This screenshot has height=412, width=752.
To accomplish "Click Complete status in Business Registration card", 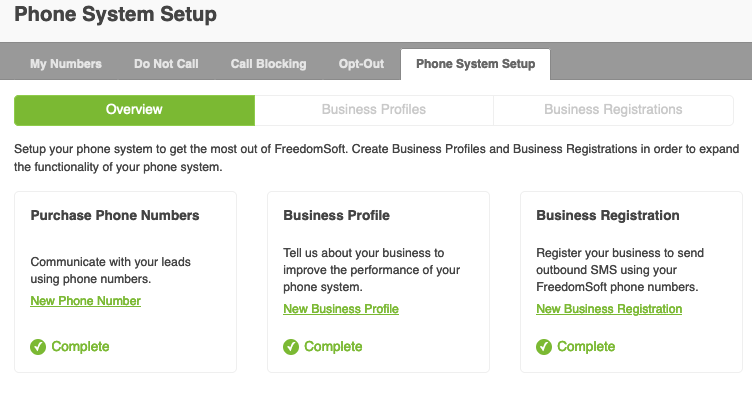I will [586, 347].
